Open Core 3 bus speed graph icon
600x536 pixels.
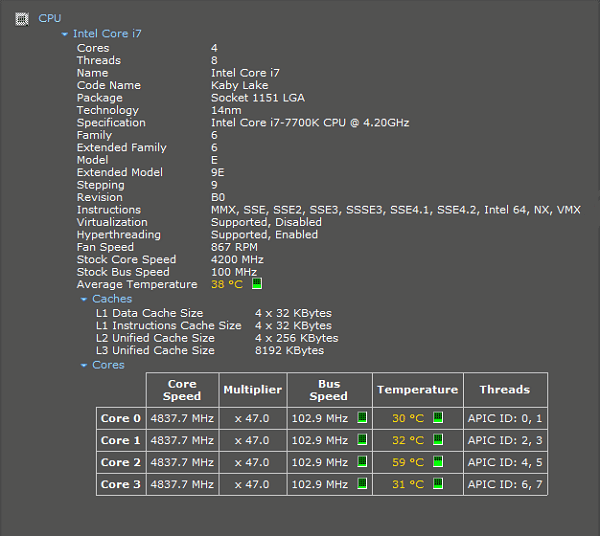[x=362, y=484]
